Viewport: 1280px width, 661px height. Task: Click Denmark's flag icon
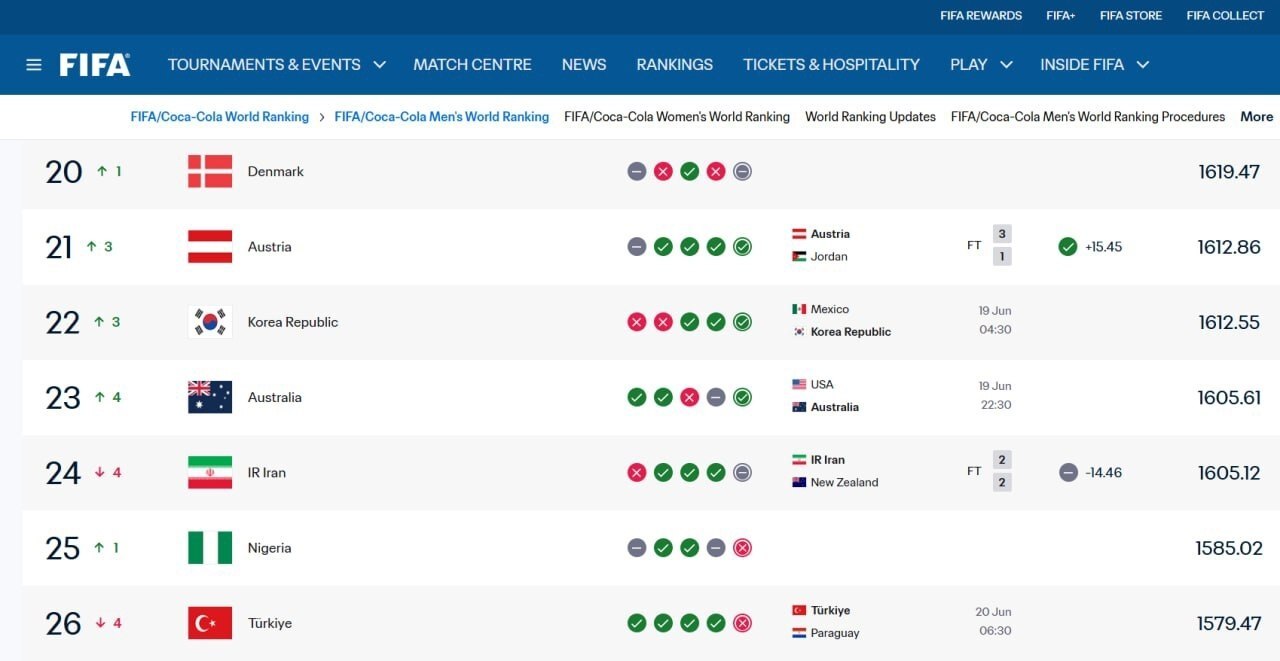[x=210, y=171]
